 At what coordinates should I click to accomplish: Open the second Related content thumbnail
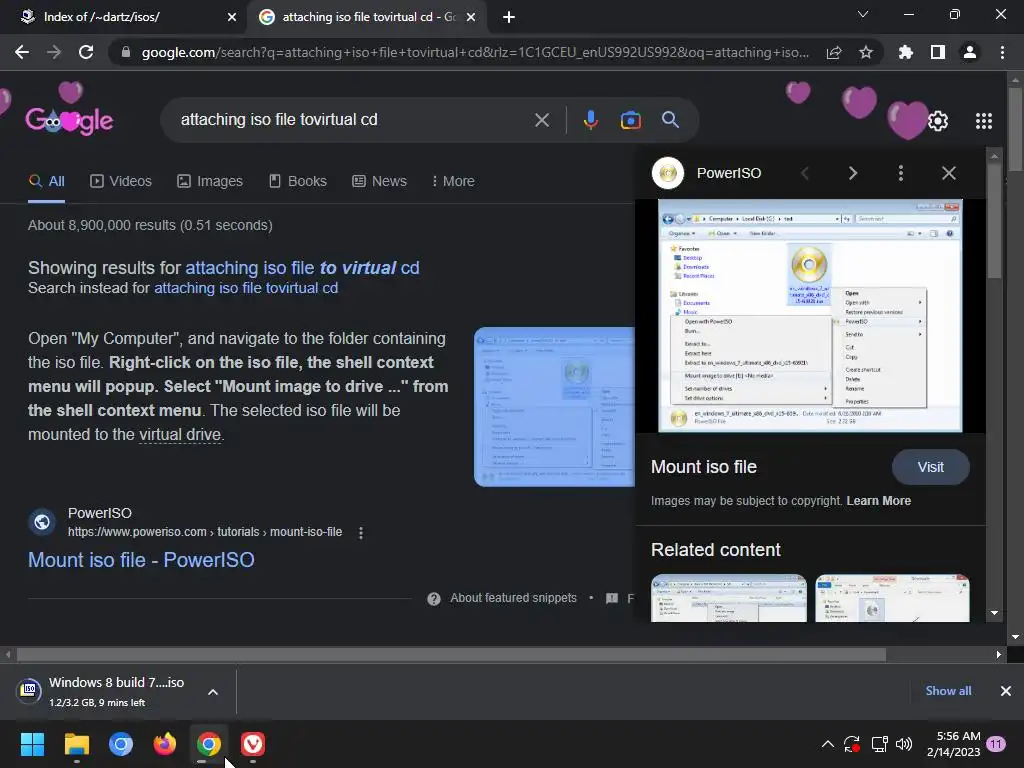click(x=892, y=598)
